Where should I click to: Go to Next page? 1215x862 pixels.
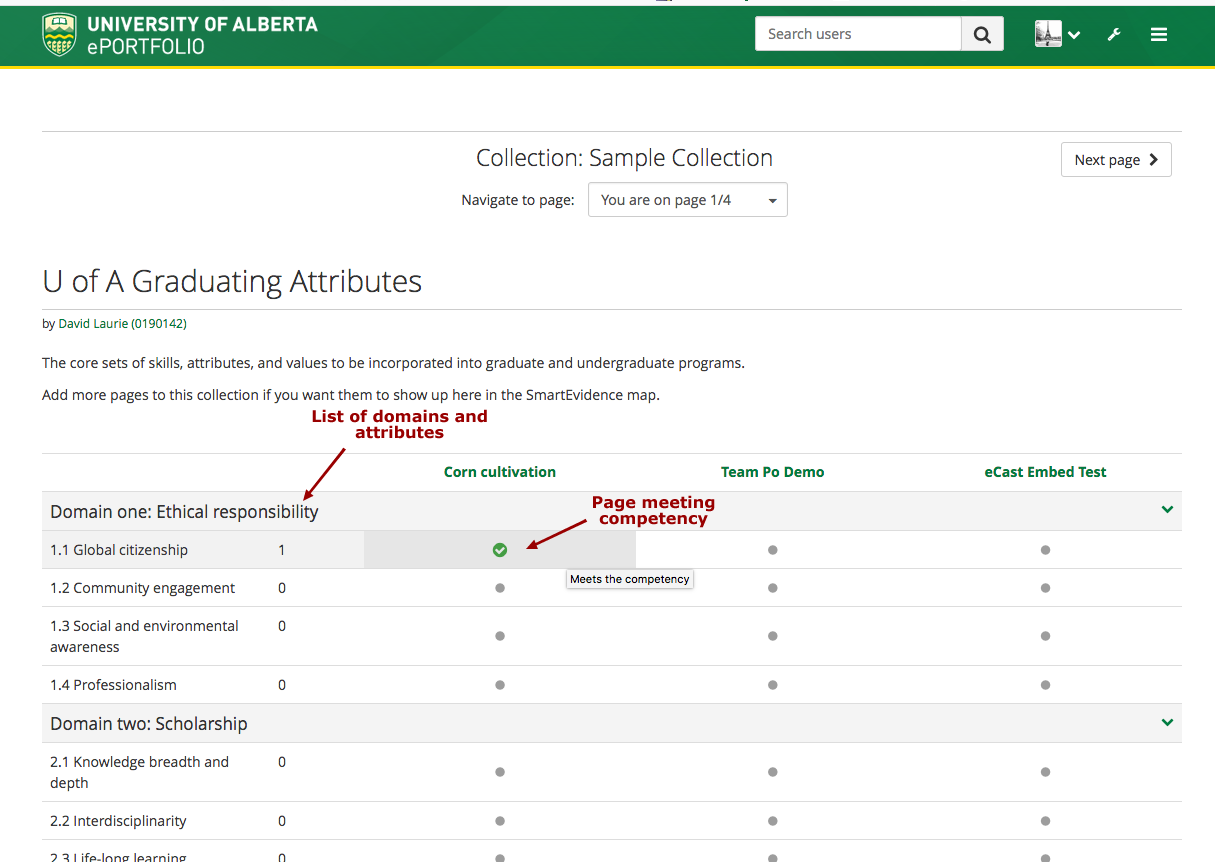click(x=1115, y=160)
